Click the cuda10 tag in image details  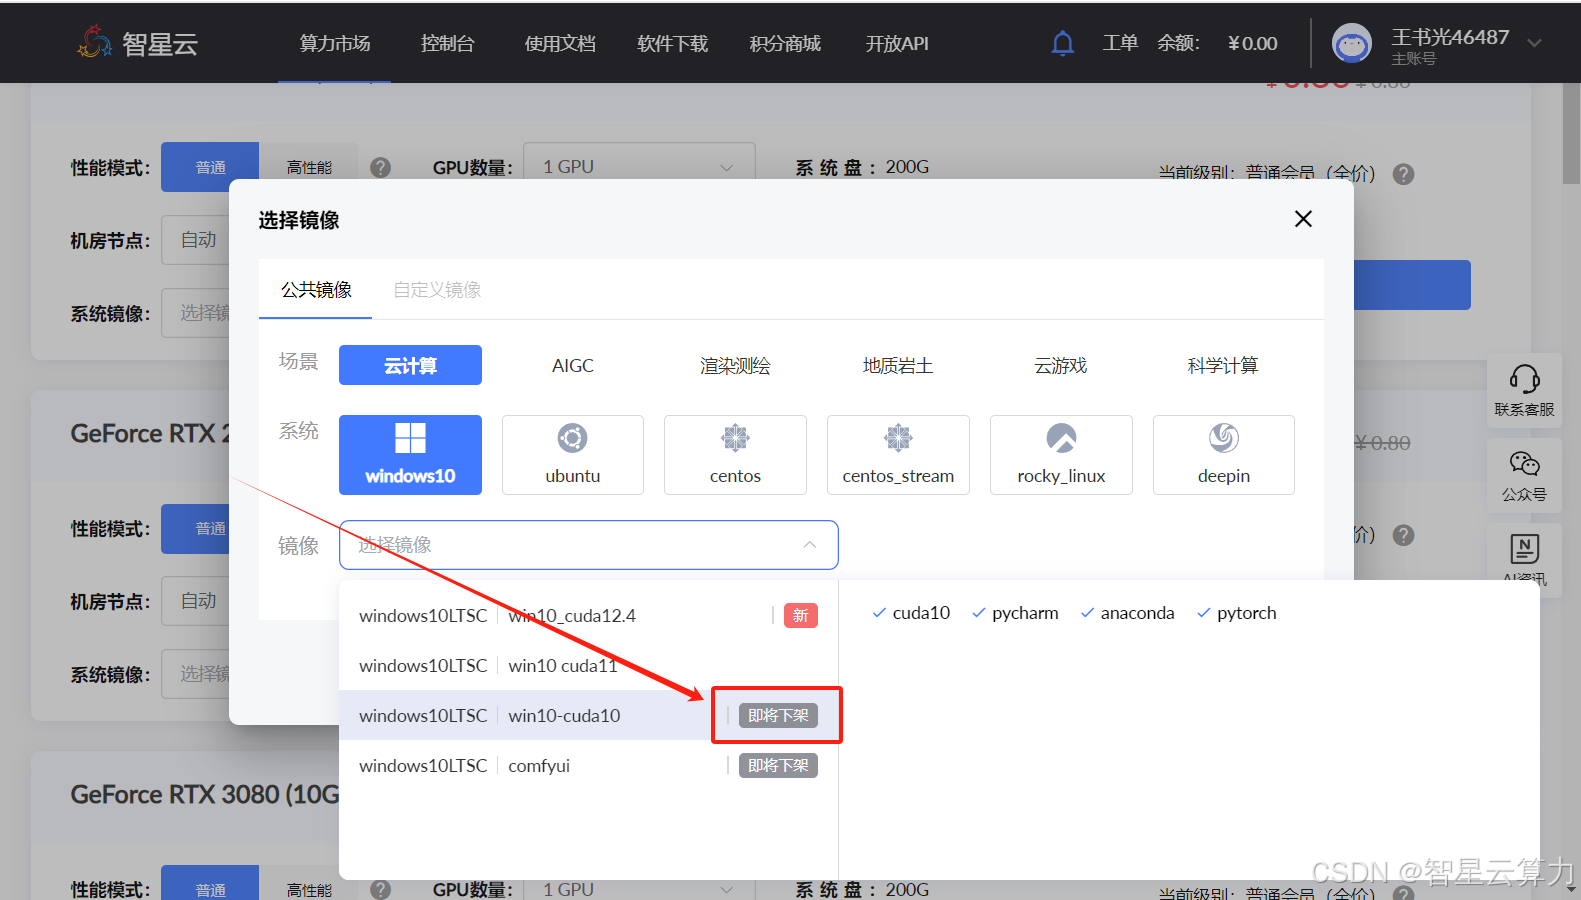[x=911, y=613]
